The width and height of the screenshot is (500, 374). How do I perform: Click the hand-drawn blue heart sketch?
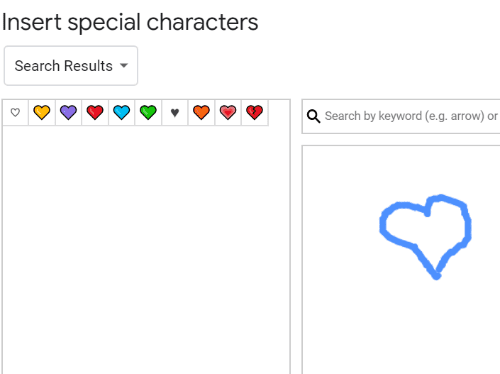425,236
